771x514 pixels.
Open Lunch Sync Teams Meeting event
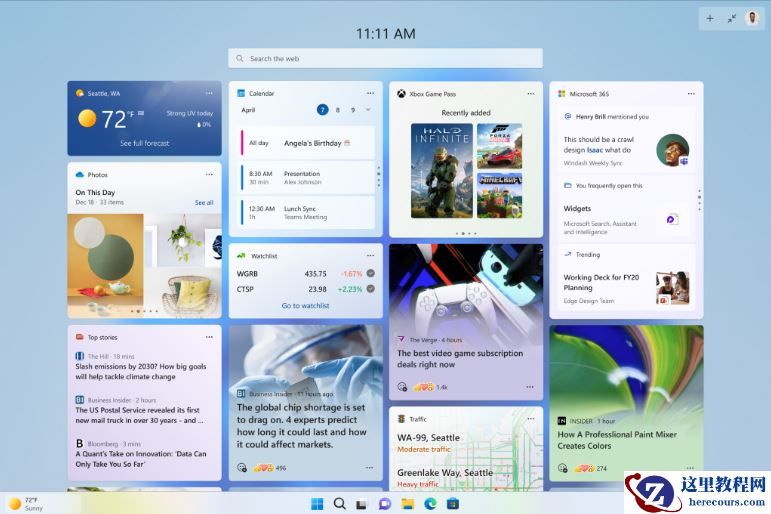(x=307, y=212)
